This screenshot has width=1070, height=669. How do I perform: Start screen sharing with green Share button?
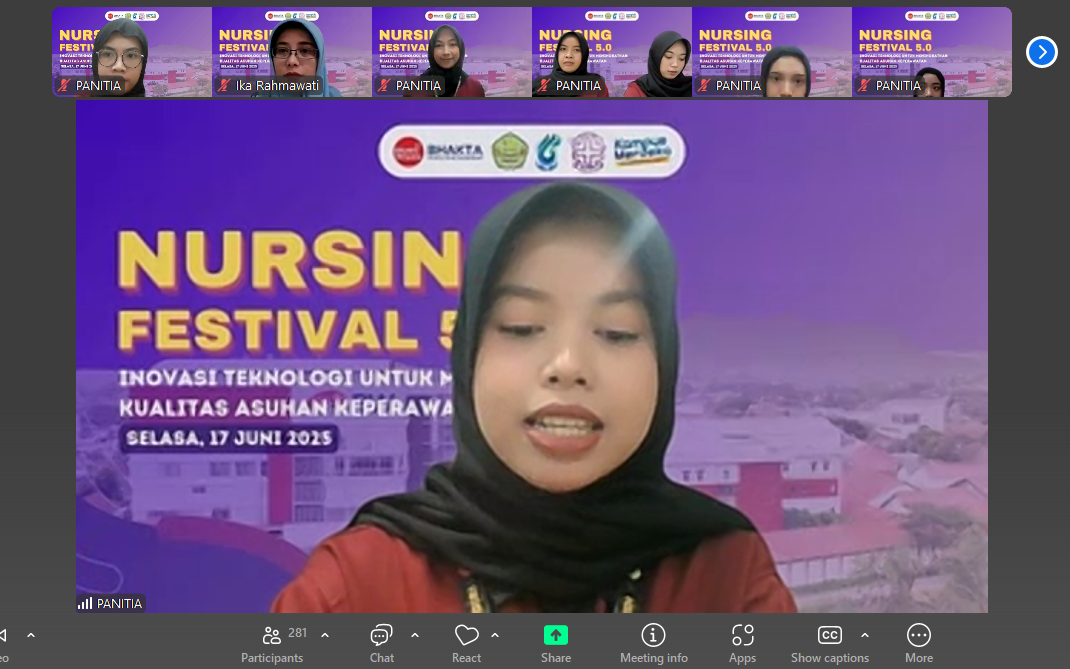coord(556,643)
